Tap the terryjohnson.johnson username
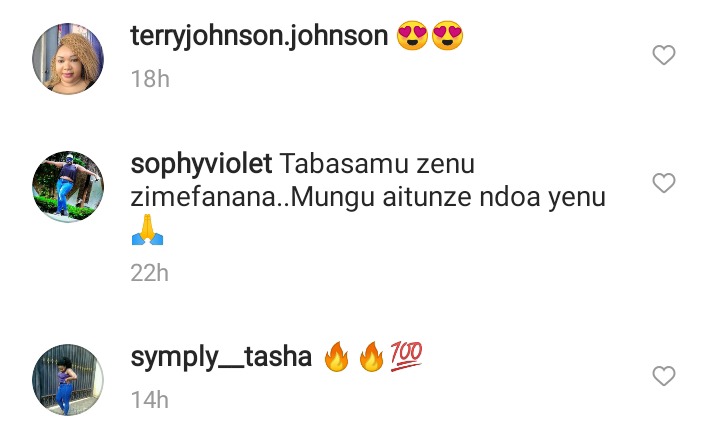The height and width of the screenshot is (428, 720). (259, 36)
